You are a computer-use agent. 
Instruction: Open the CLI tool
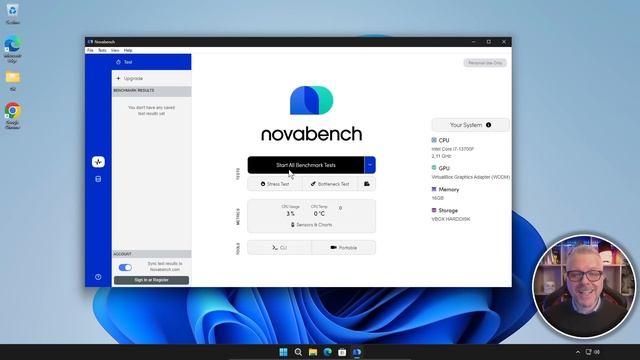pyautogui.click(x=280, y=248)
